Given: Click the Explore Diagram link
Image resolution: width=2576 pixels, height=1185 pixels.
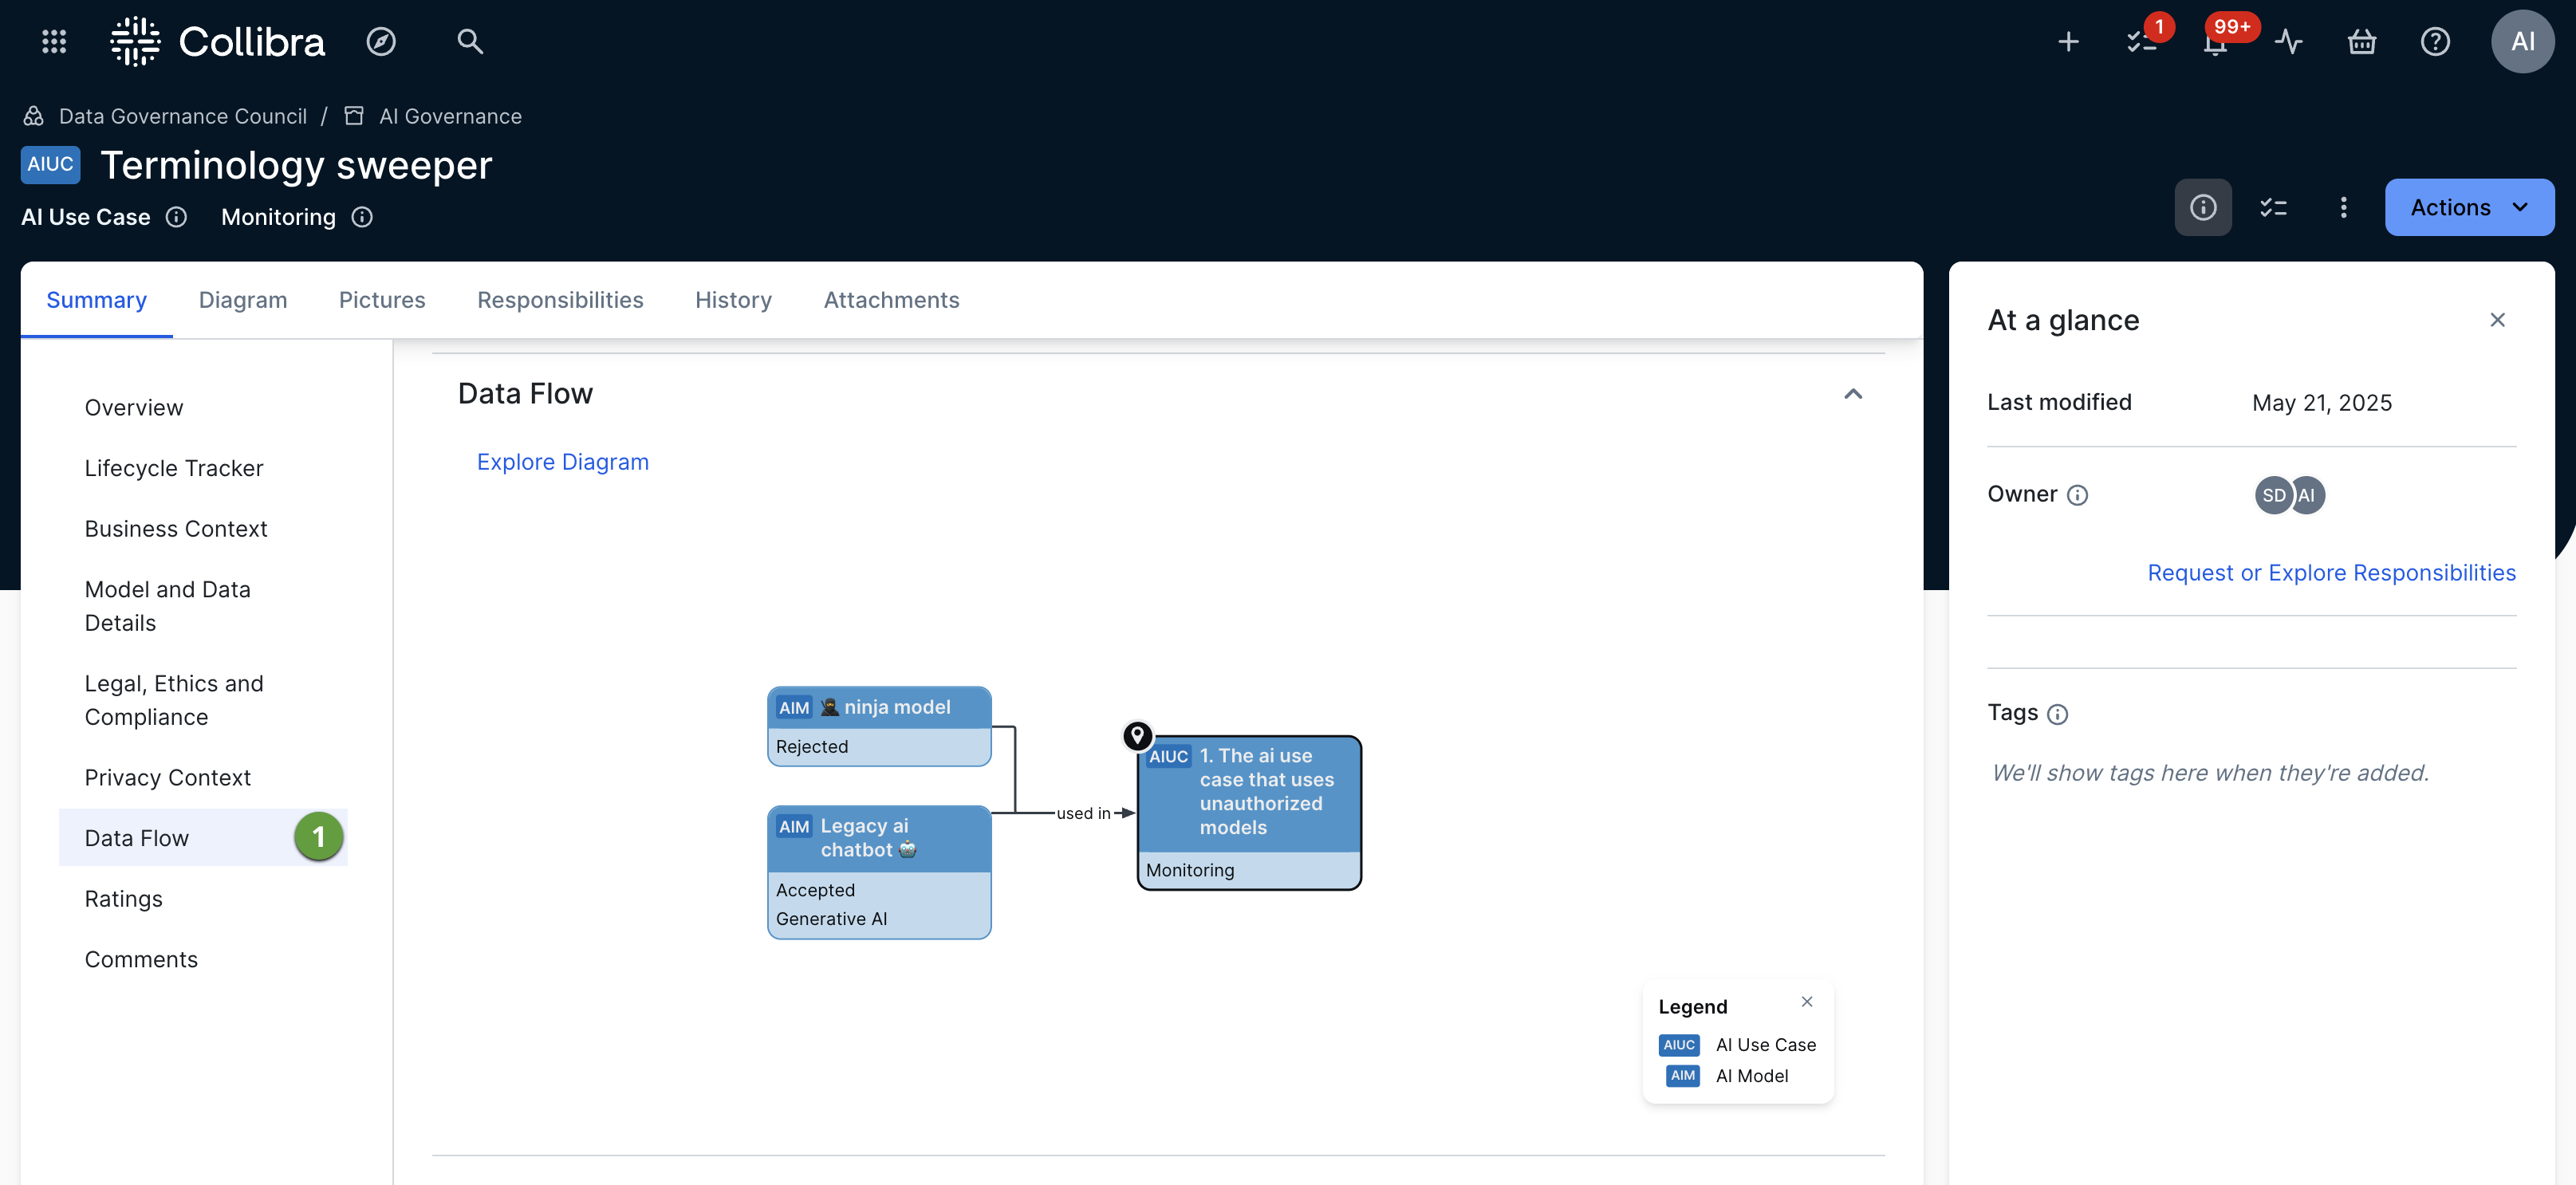Looking at the screenshot, I should (562, 462).
